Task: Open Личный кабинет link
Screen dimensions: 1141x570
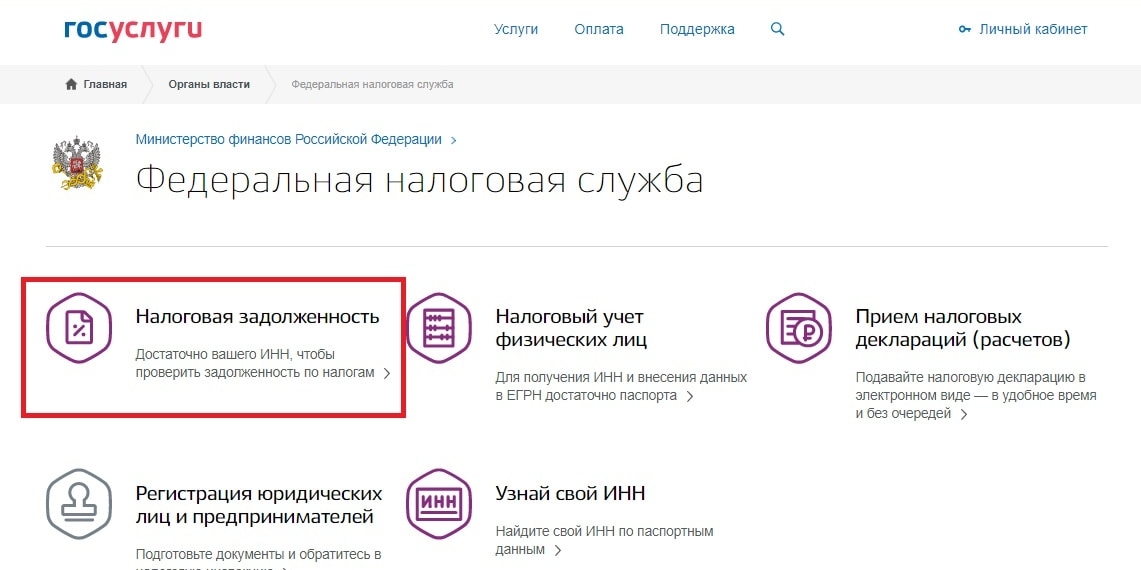Action: click(1033, 29)
